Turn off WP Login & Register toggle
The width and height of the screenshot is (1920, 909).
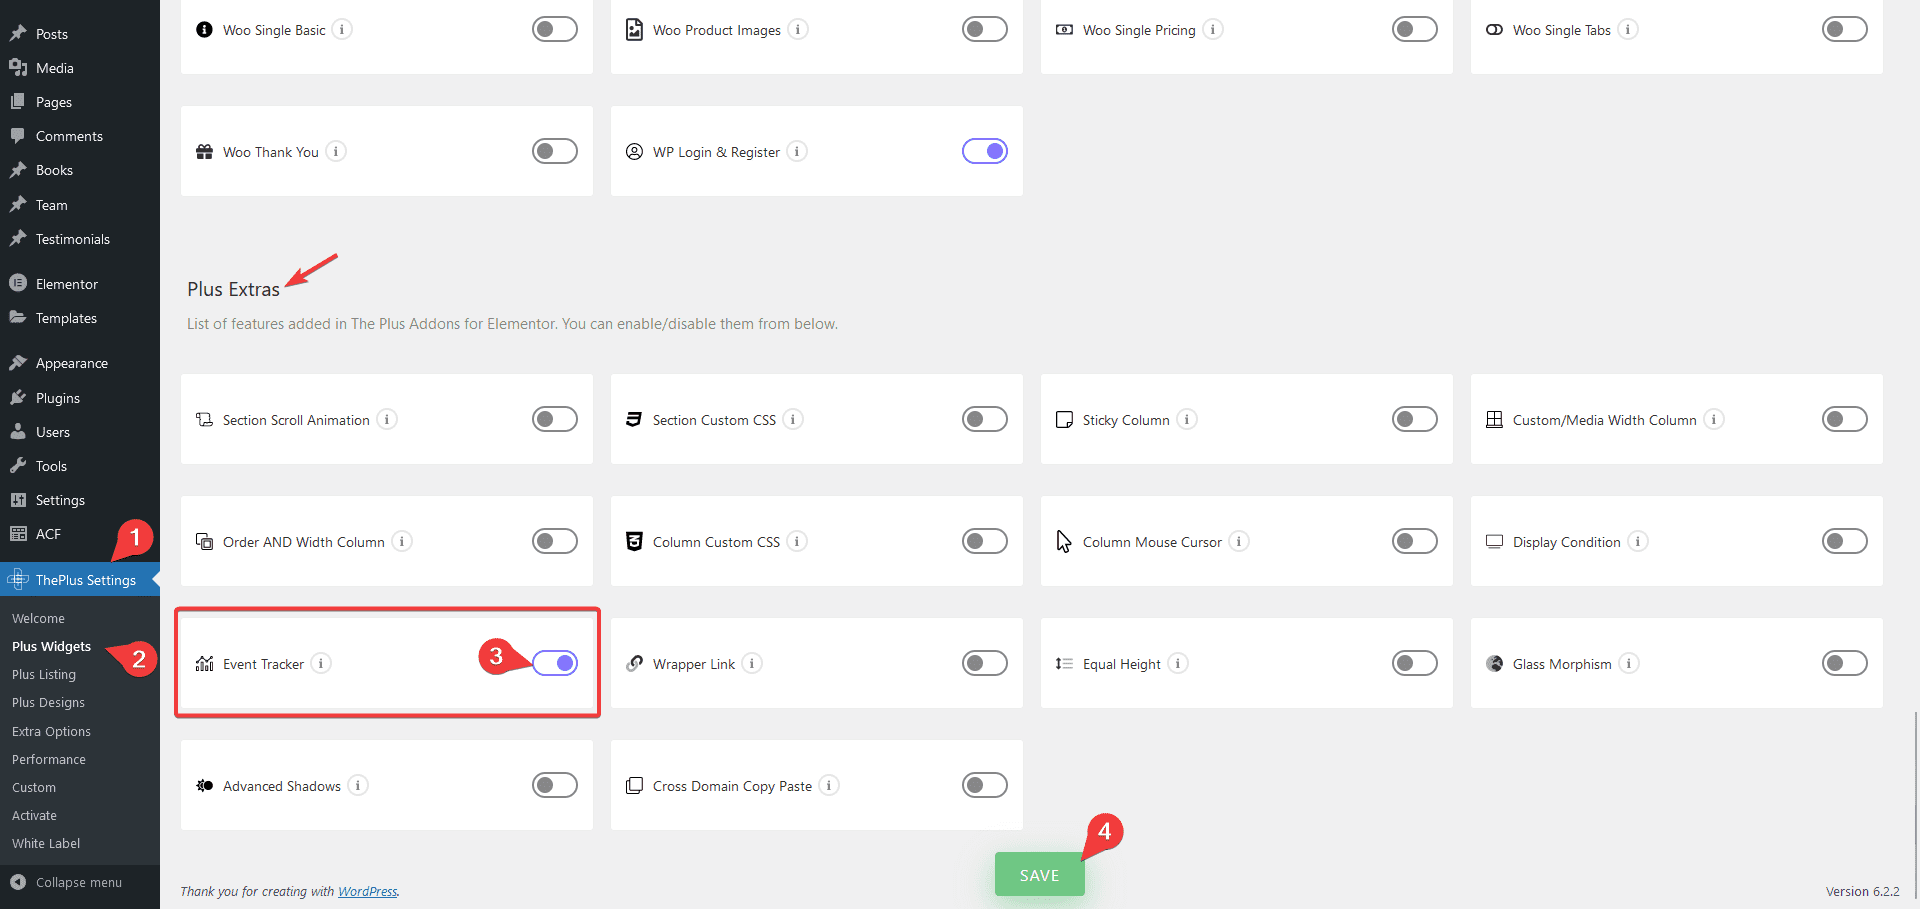(x=985, y=151)
